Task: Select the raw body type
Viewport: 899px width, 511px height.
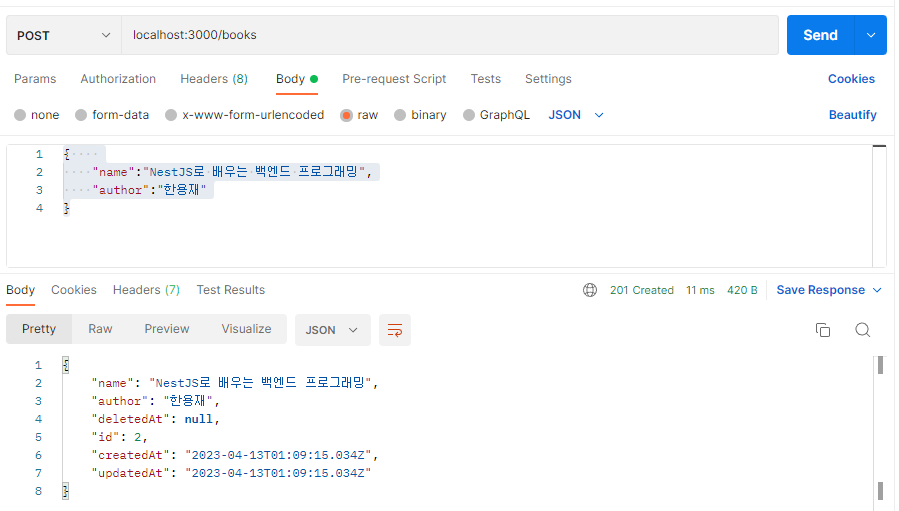Action: point(359,115)
